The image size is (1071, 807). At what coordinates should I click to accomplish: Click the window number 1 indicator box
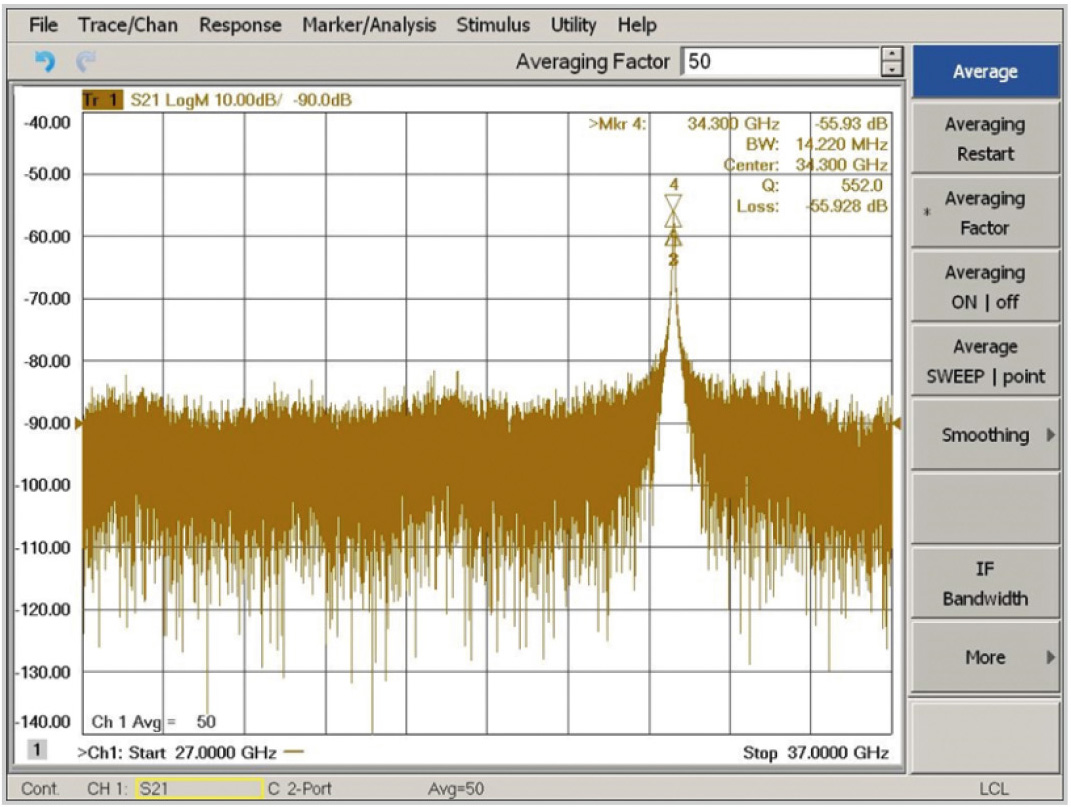click(x=37, y=750)
